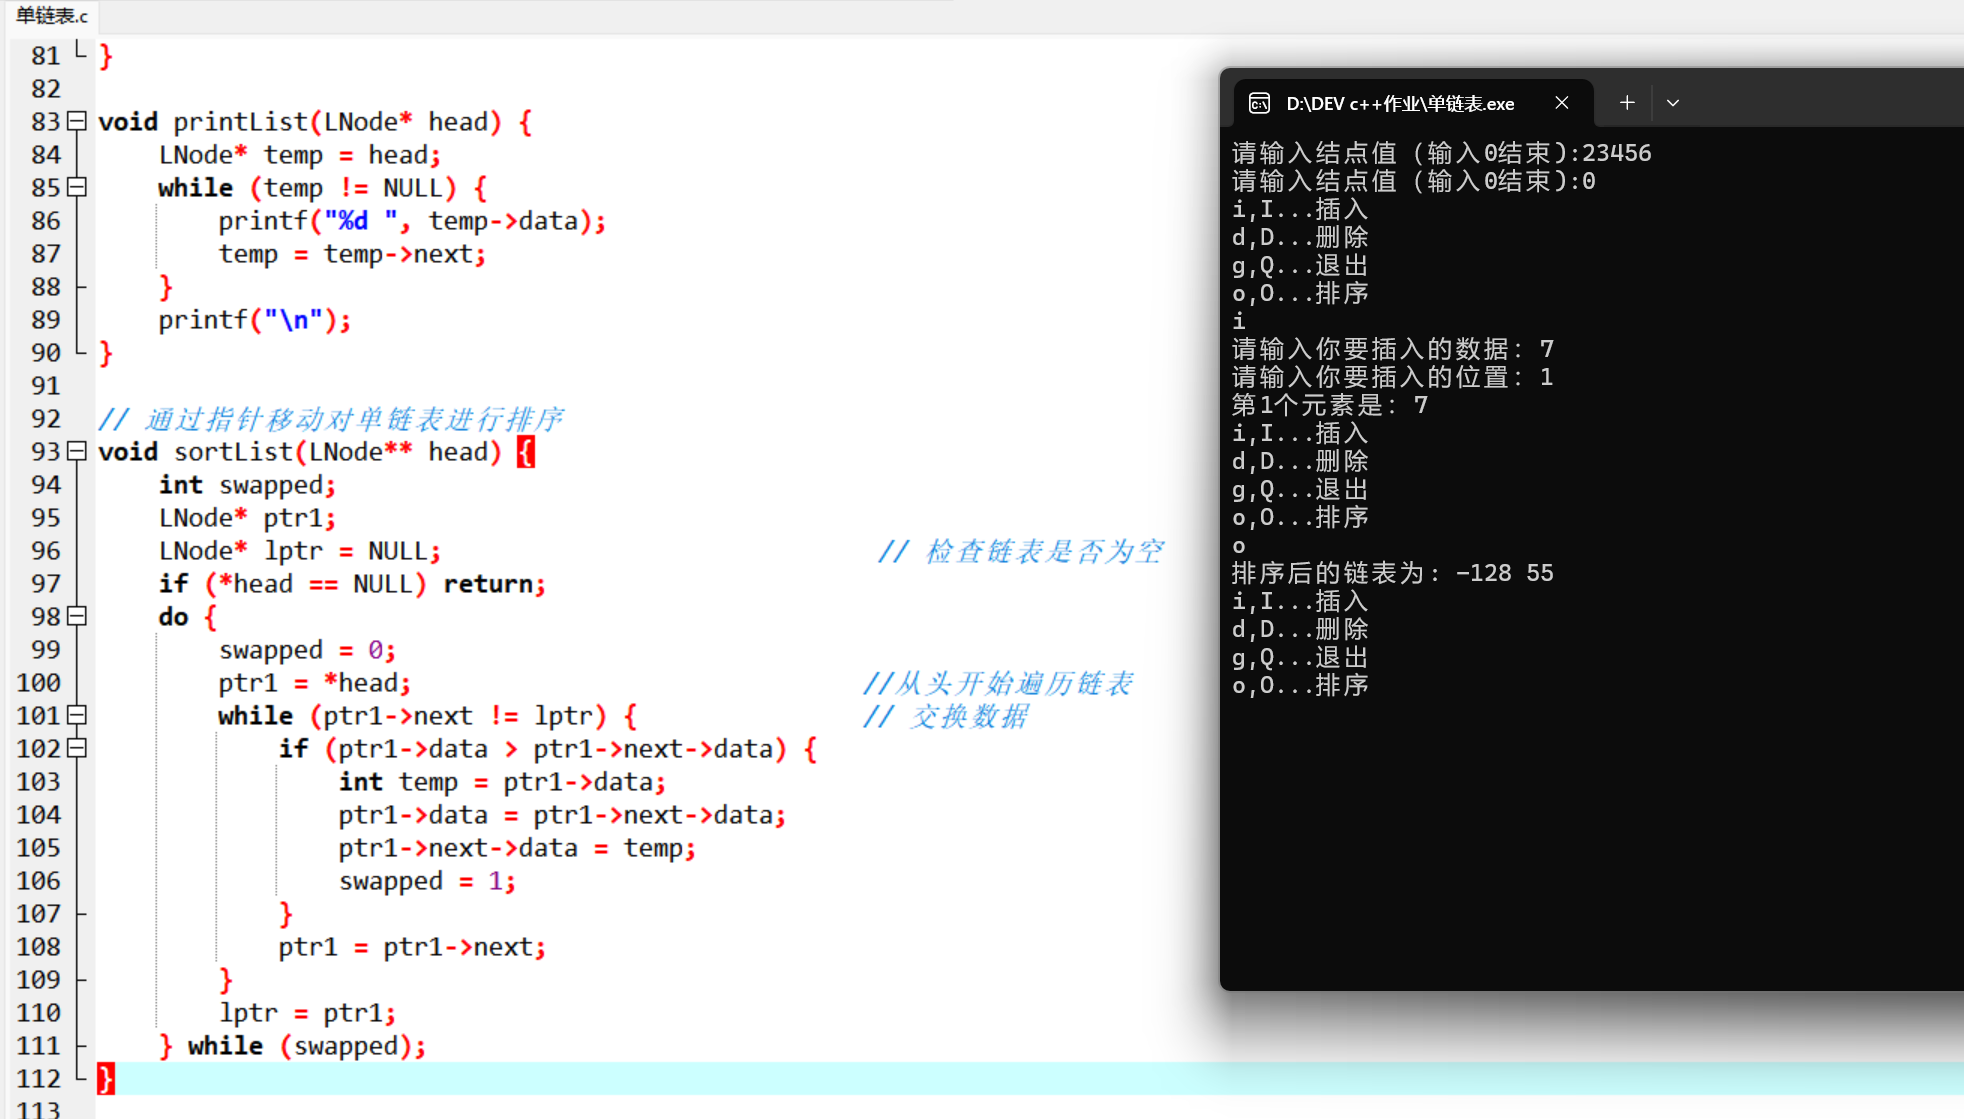
Task: Open the terminal profiles dropdown arrow
Action: [x=1672, y=103]
